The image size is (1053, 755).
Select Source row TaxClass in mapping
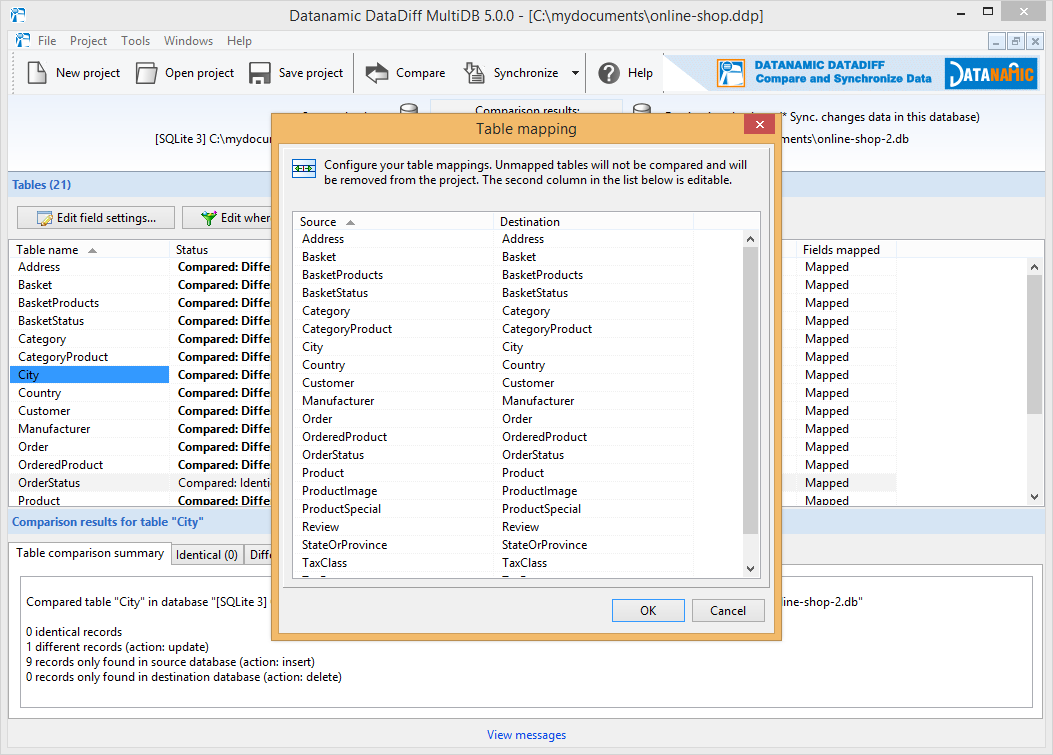coord(394,563)
